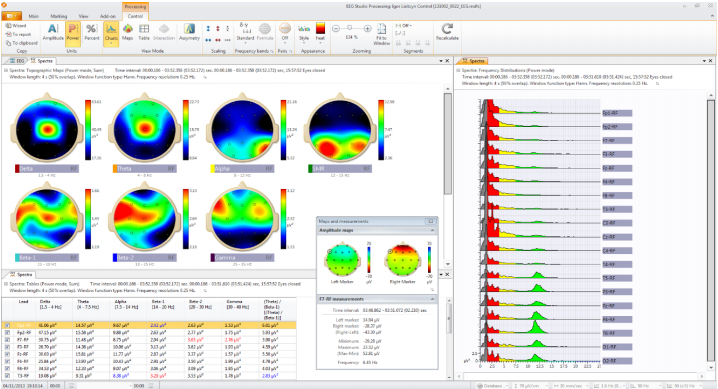718x389 pixels.
Task: Toggle checkbox for Fp2-RF row
Action: click(7, 333)
